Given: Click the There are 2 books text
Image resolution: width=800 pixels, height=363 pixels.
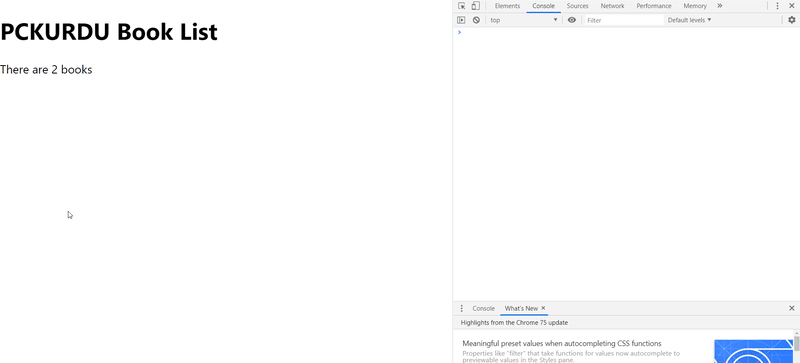Looking at the screenshot, I should click(x=46, y=69).
